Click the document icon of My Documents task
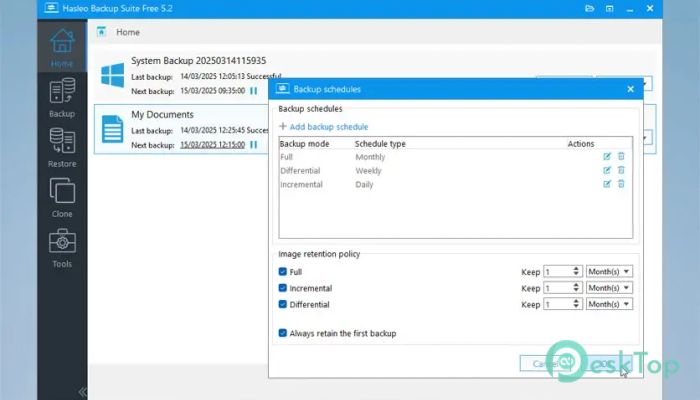Viewport: 700px width, 400px height. click(112, 129)
